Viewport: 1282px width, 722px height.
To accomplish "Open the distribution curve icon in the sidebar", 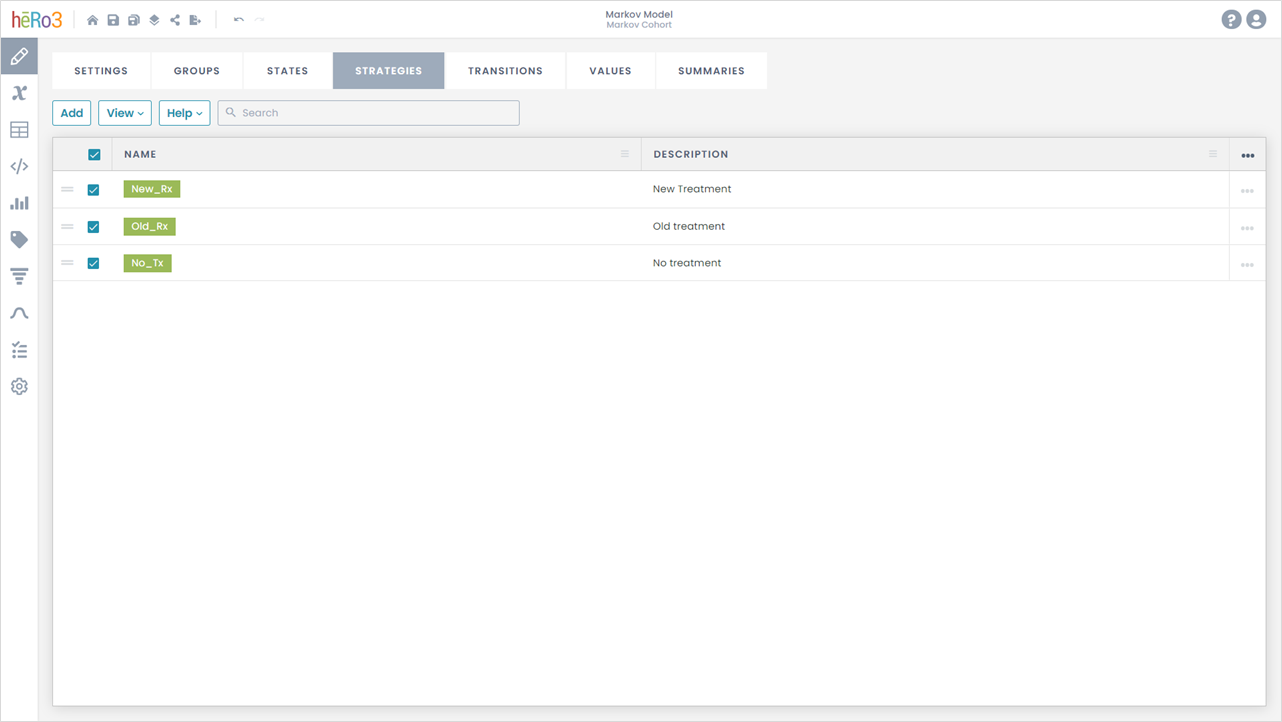I will (x=19, y=313).
